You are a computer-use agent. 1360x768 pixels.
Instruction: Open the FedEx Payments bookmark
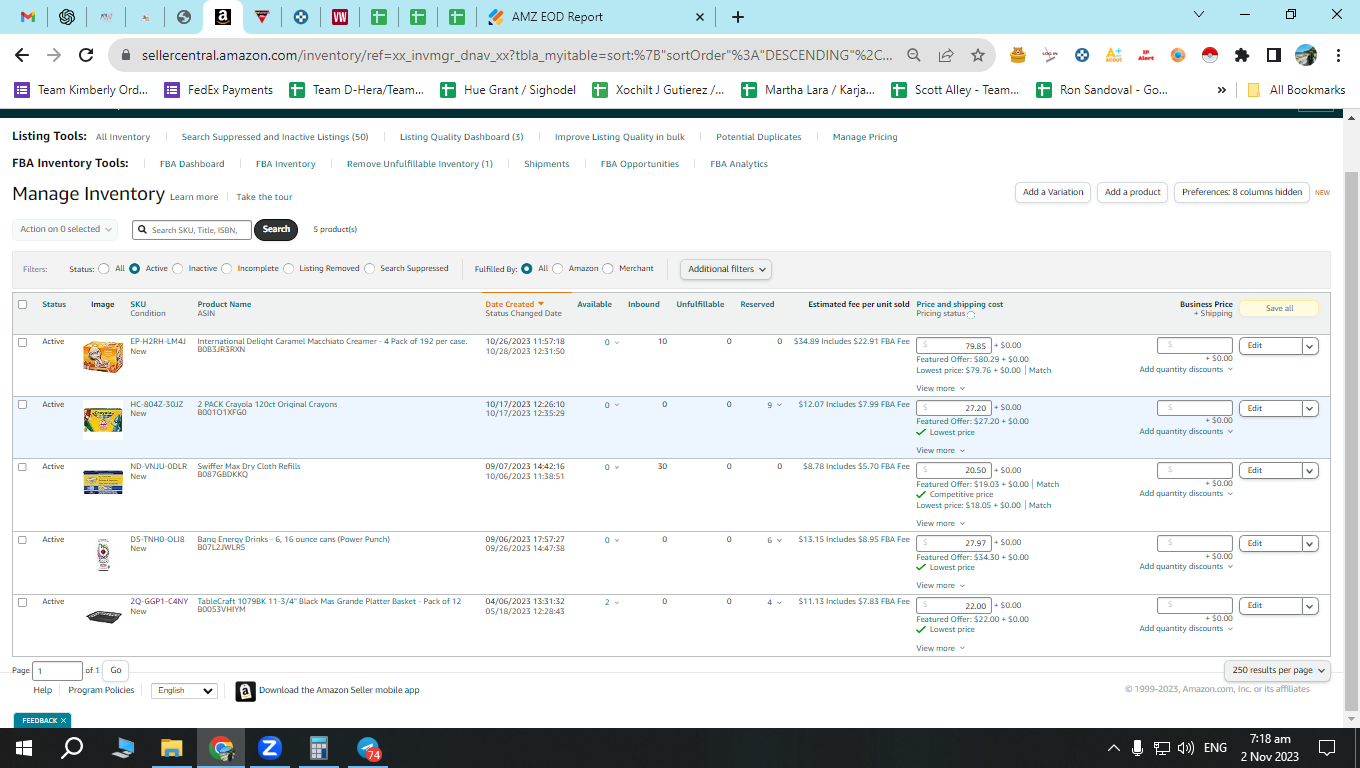coord(219,90)
